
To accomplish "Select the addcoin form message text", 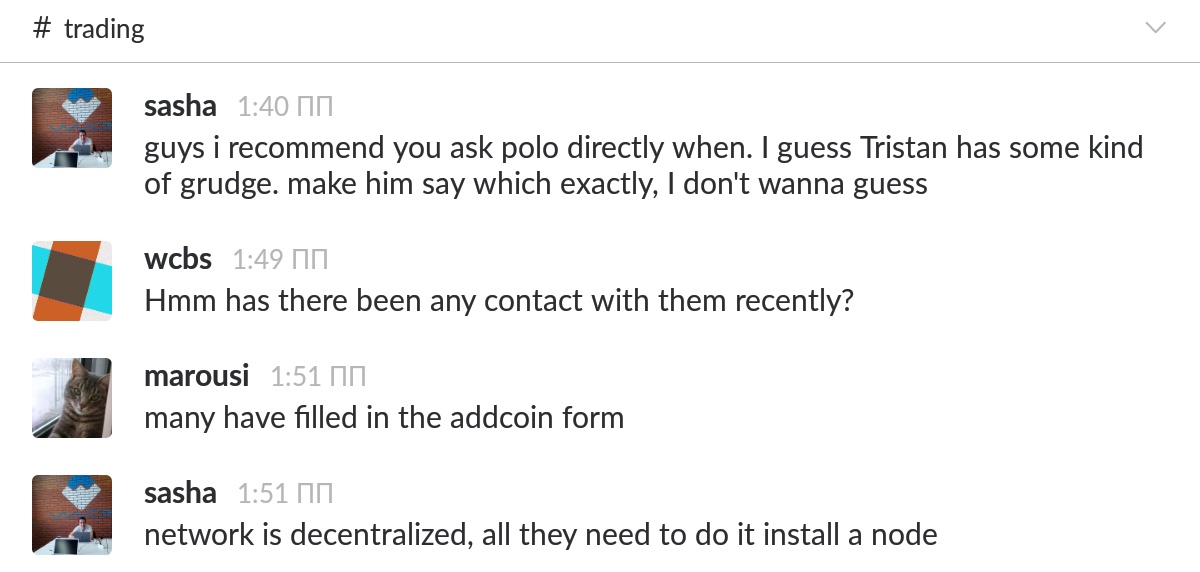I will click(384, 417).
